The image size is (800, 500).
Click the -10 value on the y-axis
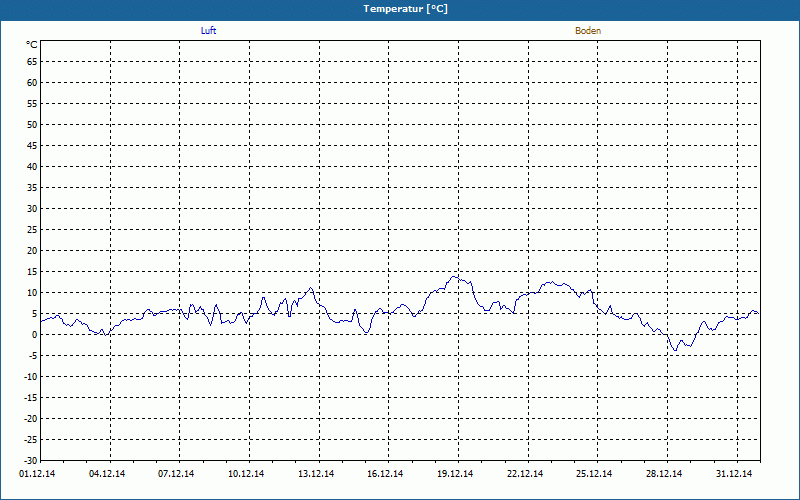[31, 377]
